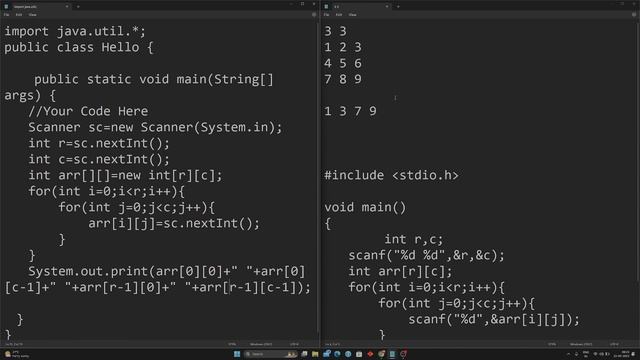Screen dimensions: 640x360
Task: Switch to Notepad via its taskbar icon
Action: (392, 354)
